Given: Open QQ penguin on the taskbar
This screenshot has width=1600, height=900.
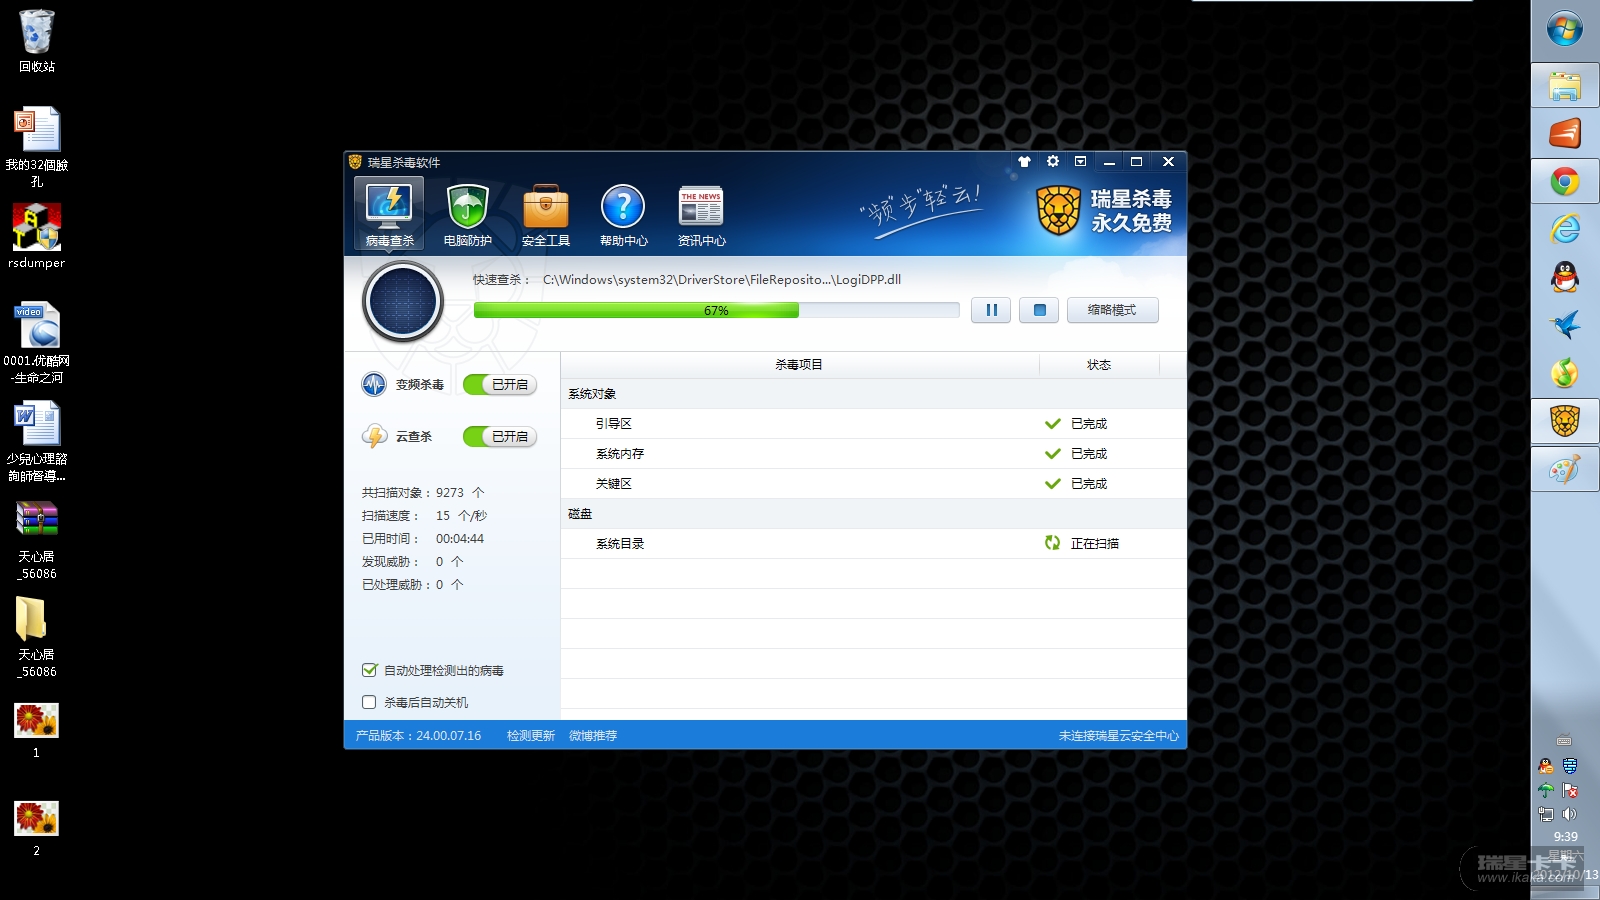Looking at the screenshot, I should pos(1565,277).
